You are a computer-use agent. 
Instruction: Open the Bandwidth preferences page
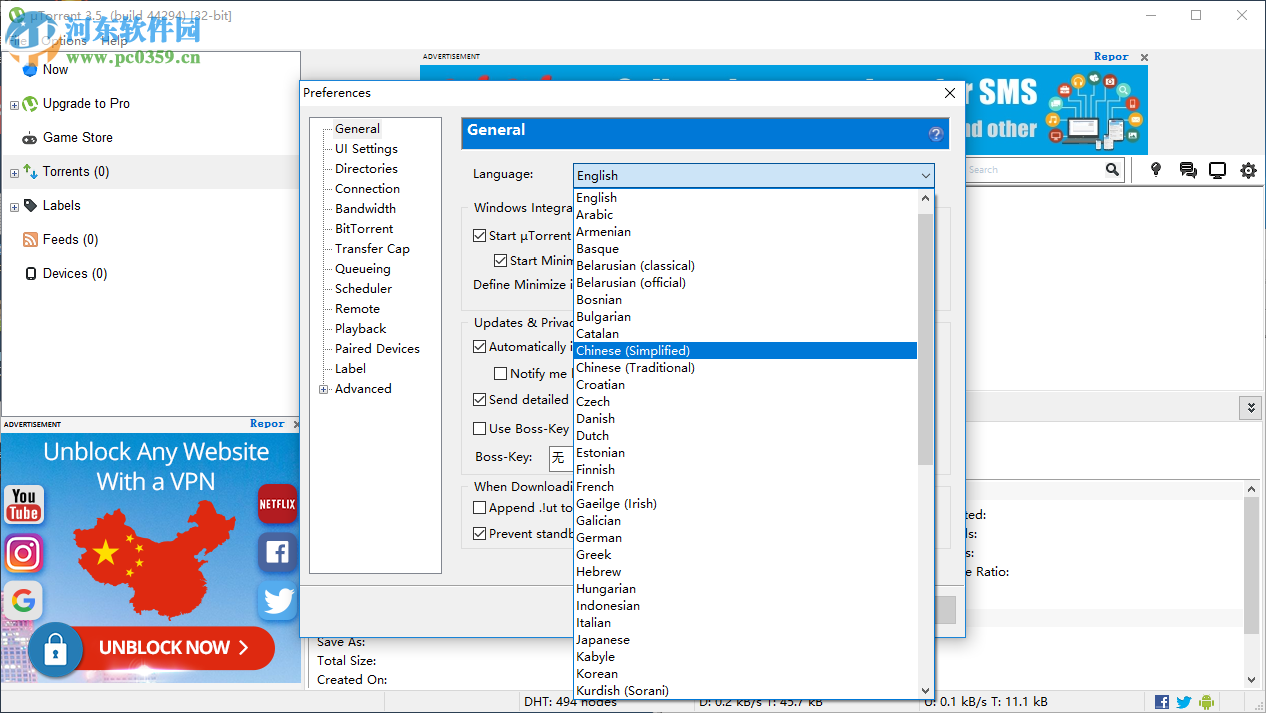365,209
